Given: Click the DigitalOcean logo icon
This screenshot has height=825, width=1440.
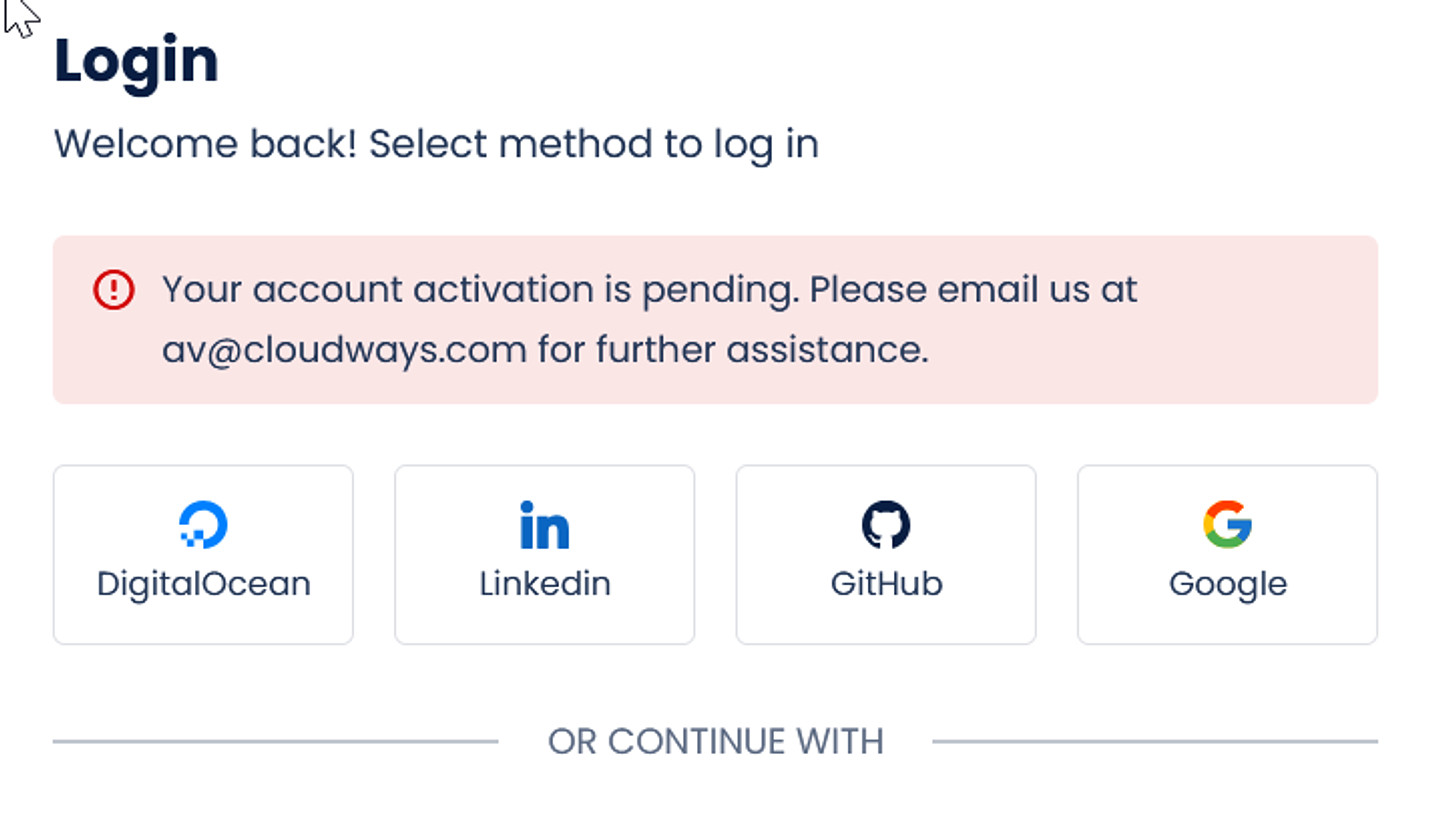Looking at the screenshot, I should point(203,525).
